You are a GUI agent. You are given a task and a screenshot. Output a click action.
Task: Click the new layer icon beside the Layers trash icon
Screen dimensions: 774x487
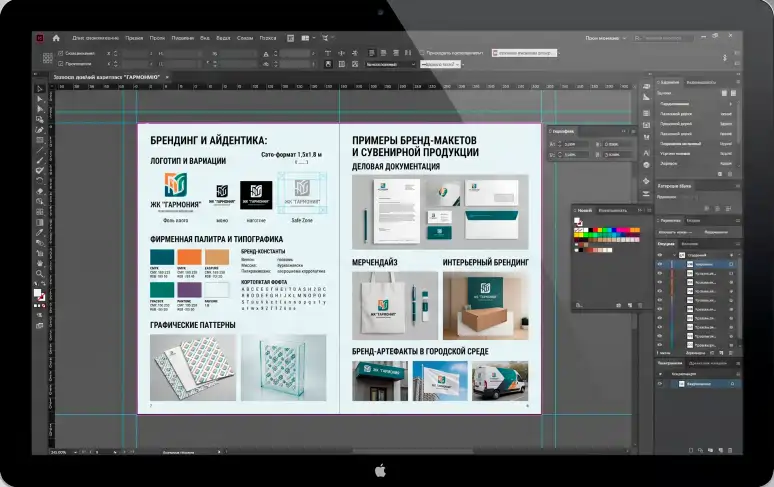pyautogui.click(x=721, y=353)
